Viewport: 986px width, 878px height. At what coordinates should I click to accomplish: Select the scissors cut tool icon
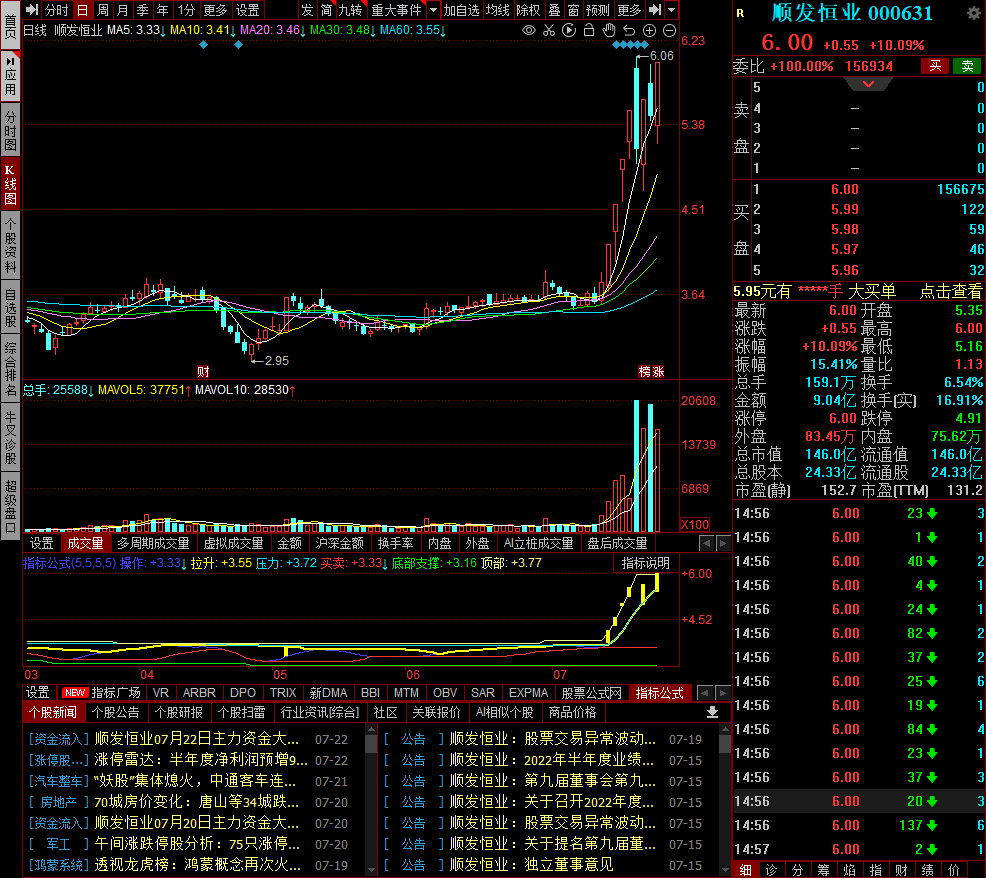pos(549,30)
